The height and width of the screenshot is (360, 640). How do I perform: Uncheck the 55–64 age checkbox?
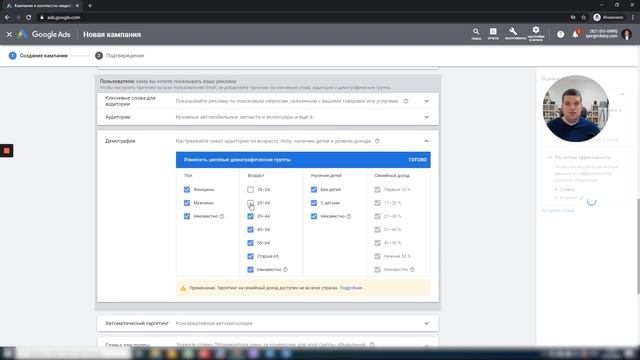pyautogui.click(x=250, y=243)
